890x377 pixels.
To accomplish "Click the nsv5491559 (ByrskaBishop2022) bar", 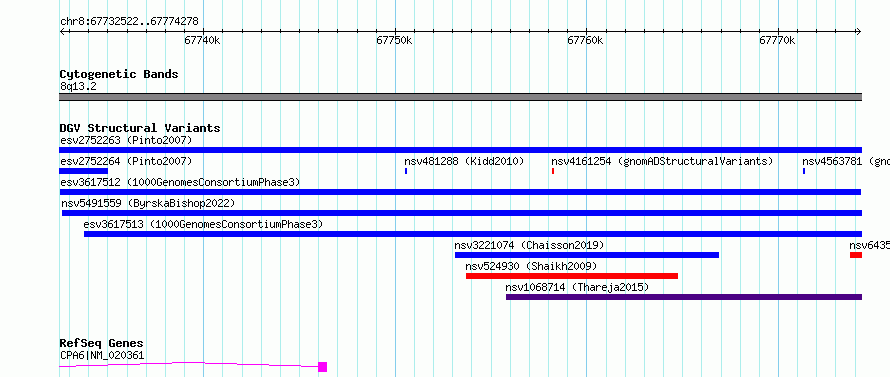I will click(x=461, y=213).
